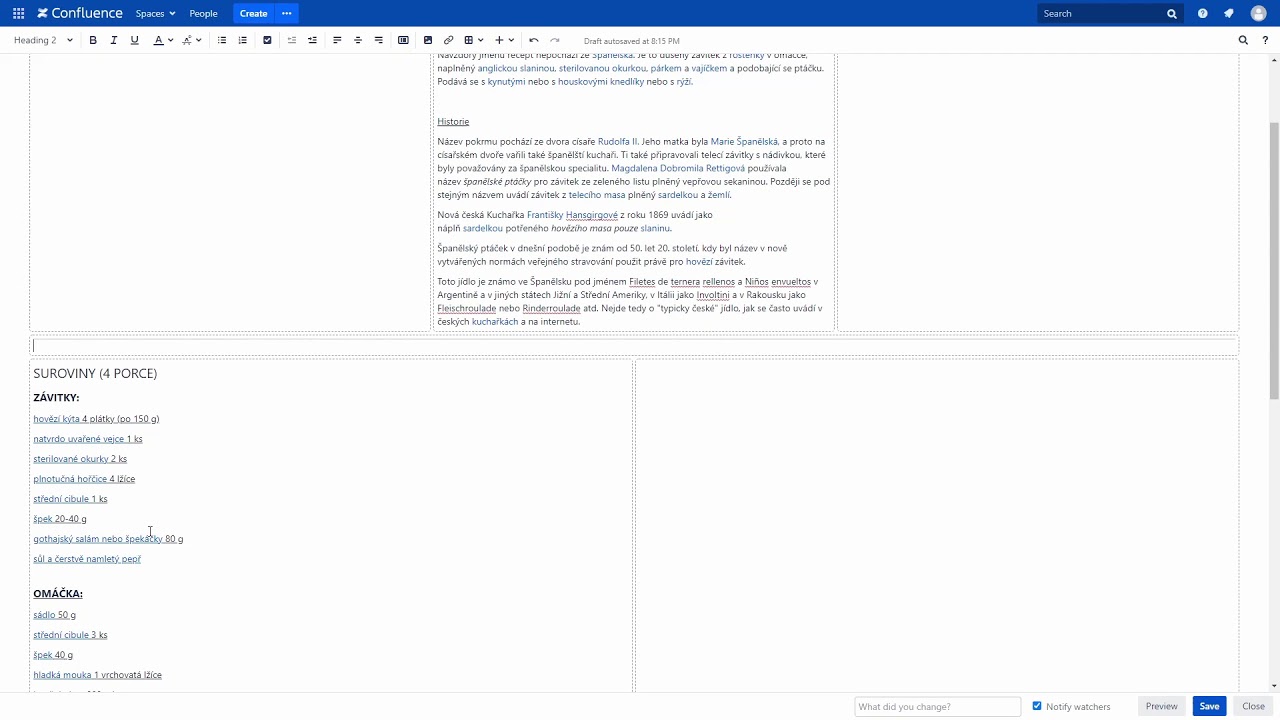Focus the 'What did you change?' field

(938, 706)
